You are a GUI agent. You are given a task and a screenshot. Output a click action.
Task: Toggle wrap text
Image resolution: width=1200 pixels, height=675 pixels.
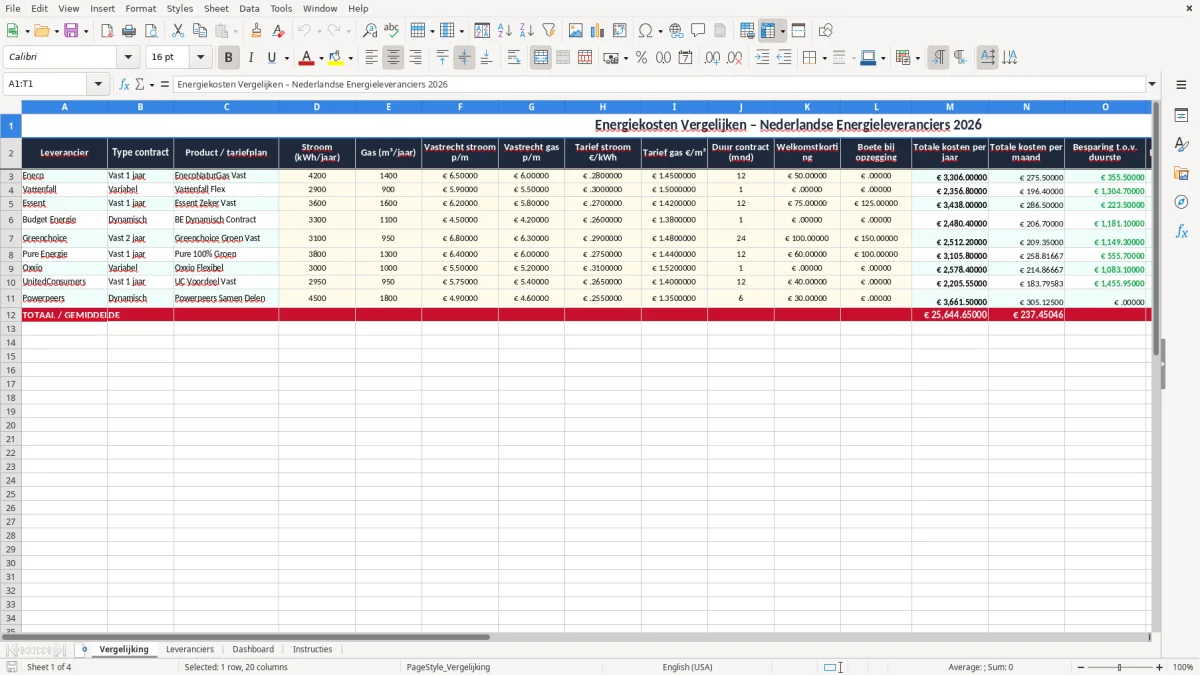pyautogui.click(x=514, y=58)
